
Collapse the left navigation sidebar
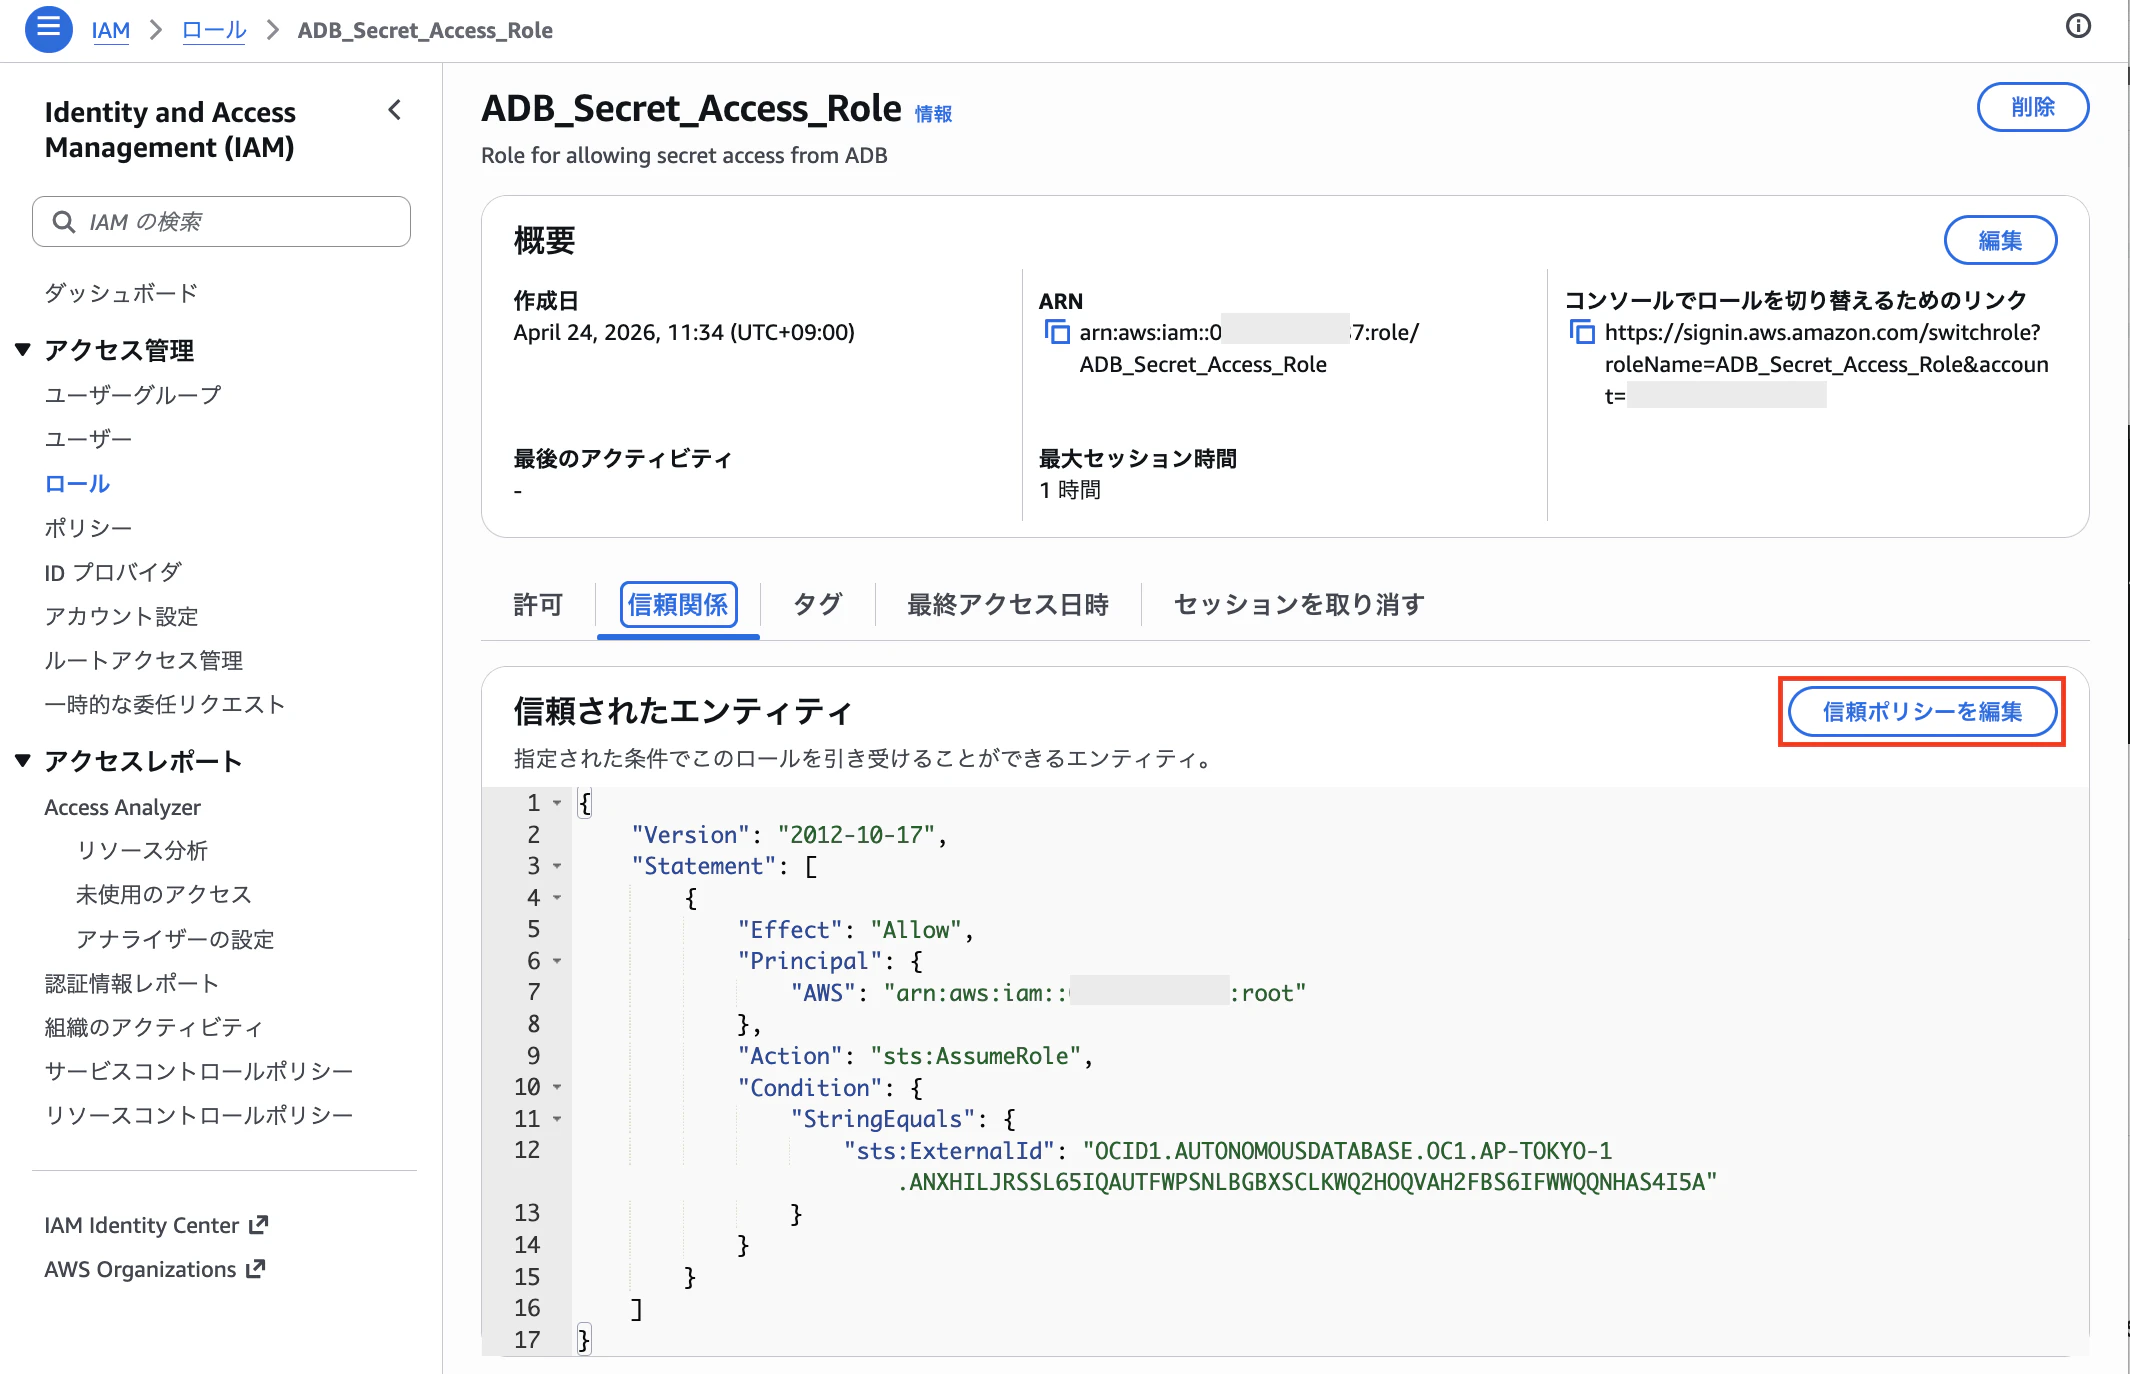[394, 110]
